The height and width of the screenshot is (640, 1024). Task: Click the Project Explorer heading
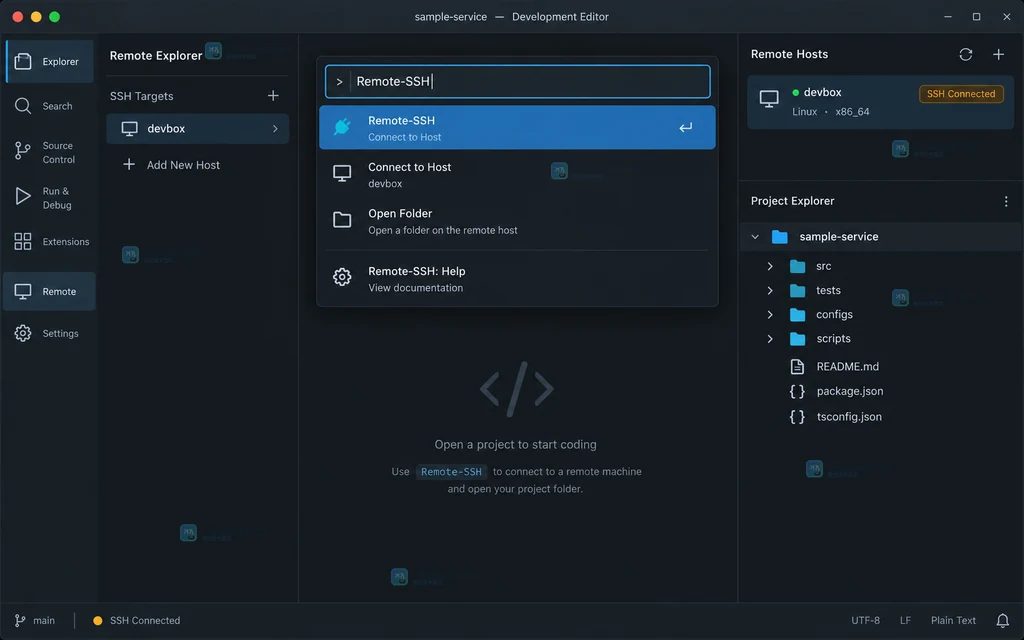click(792, 201)
